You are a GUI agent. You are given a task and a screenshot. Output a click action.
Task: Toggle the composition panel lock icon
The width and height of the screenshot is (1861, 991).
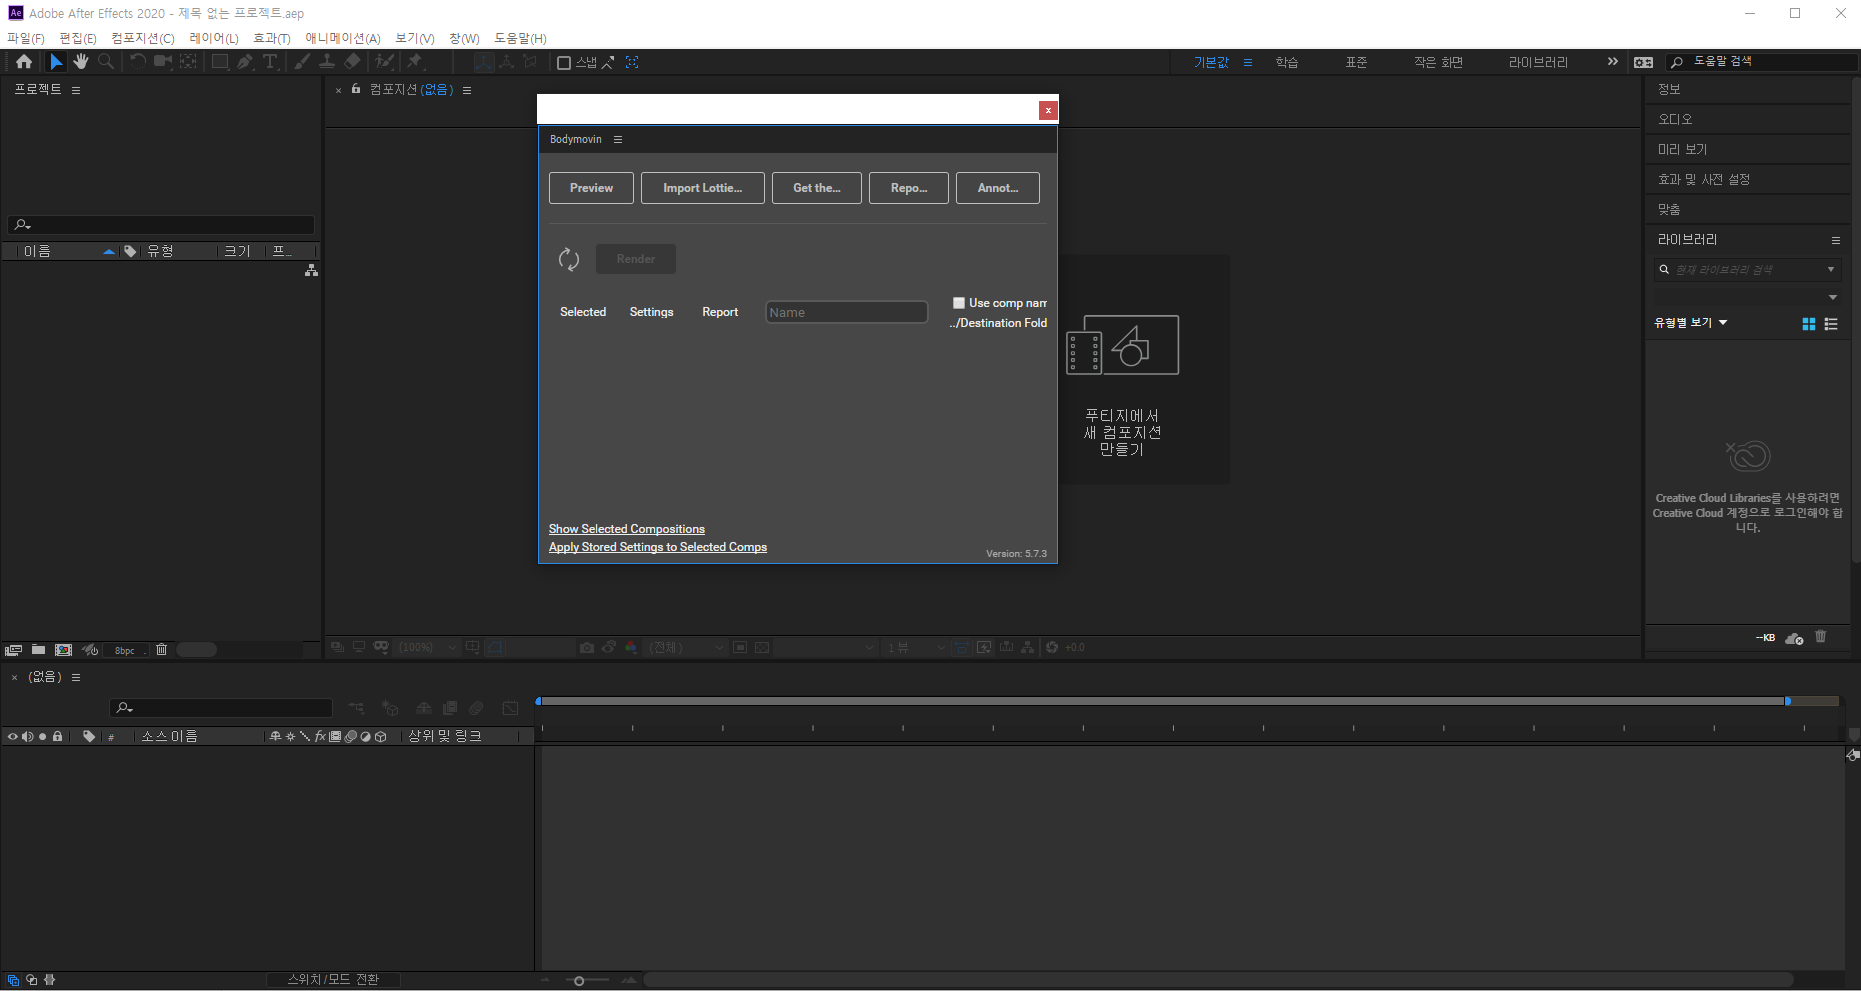(x=356, y=89)
